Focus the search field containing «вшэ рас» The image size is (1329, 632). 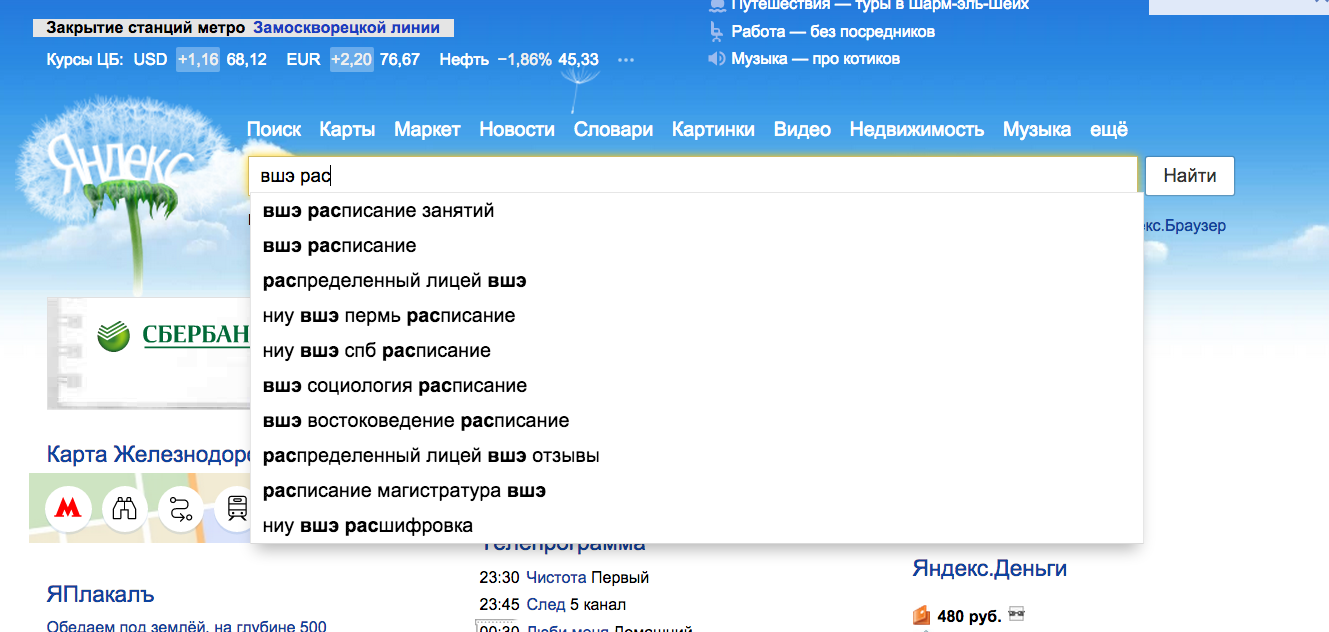693,176
